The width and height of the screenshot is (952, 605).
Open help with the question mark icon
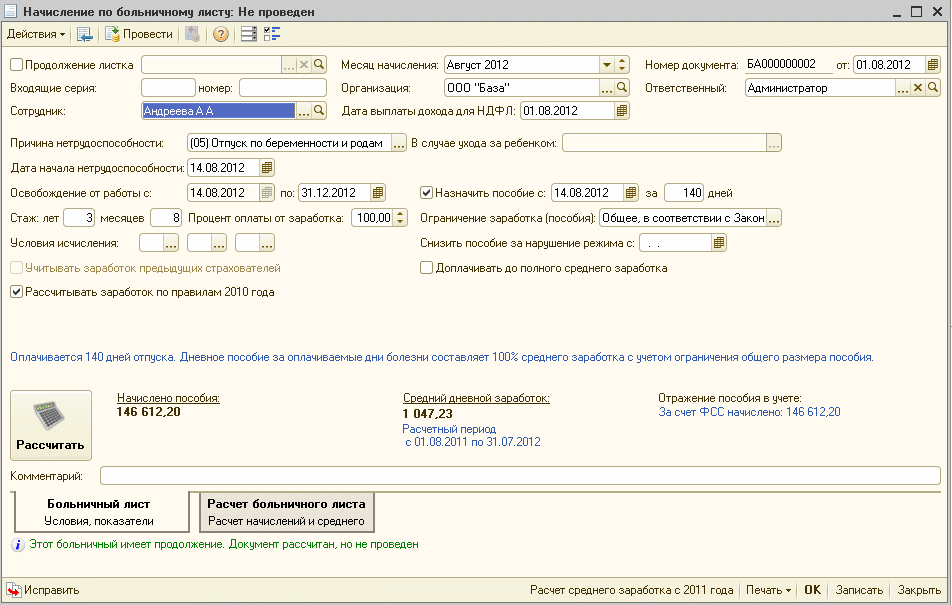coord(221,35)
